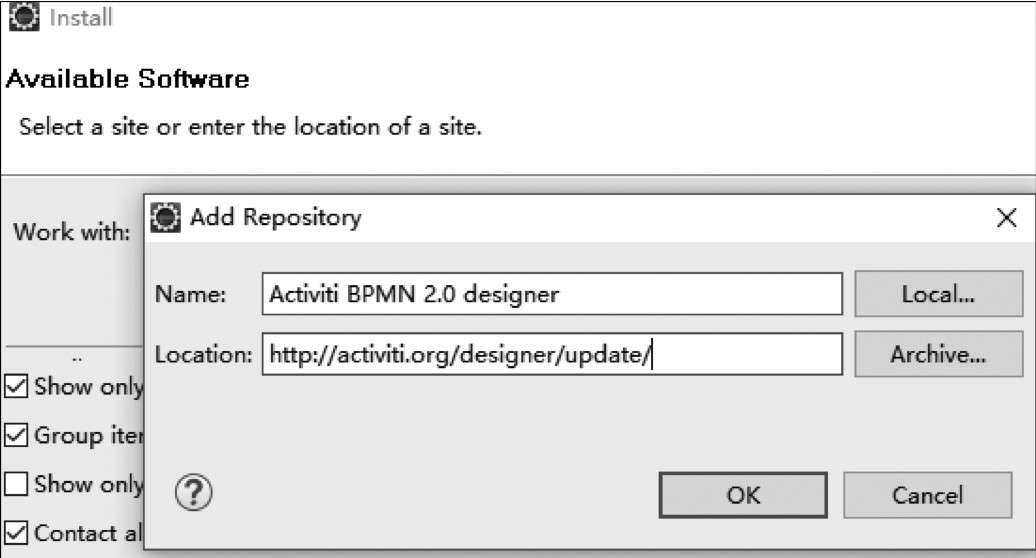Click the Name field containing Activiti BPMN 2.0 designer
Image resolution: width=1036 pixels, height=558 pixels.
[552, 294]
